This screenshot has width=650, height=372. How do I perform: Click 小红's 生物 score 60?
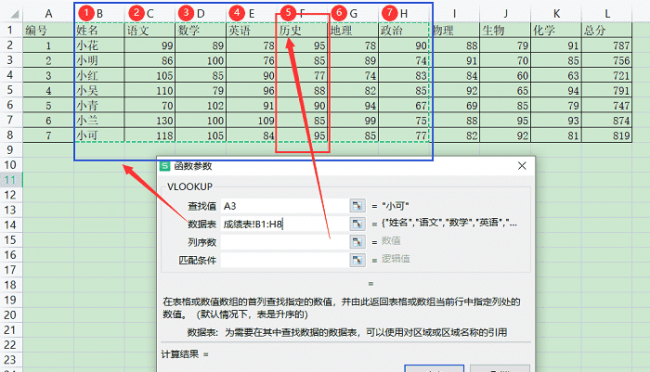coord(505,75)
